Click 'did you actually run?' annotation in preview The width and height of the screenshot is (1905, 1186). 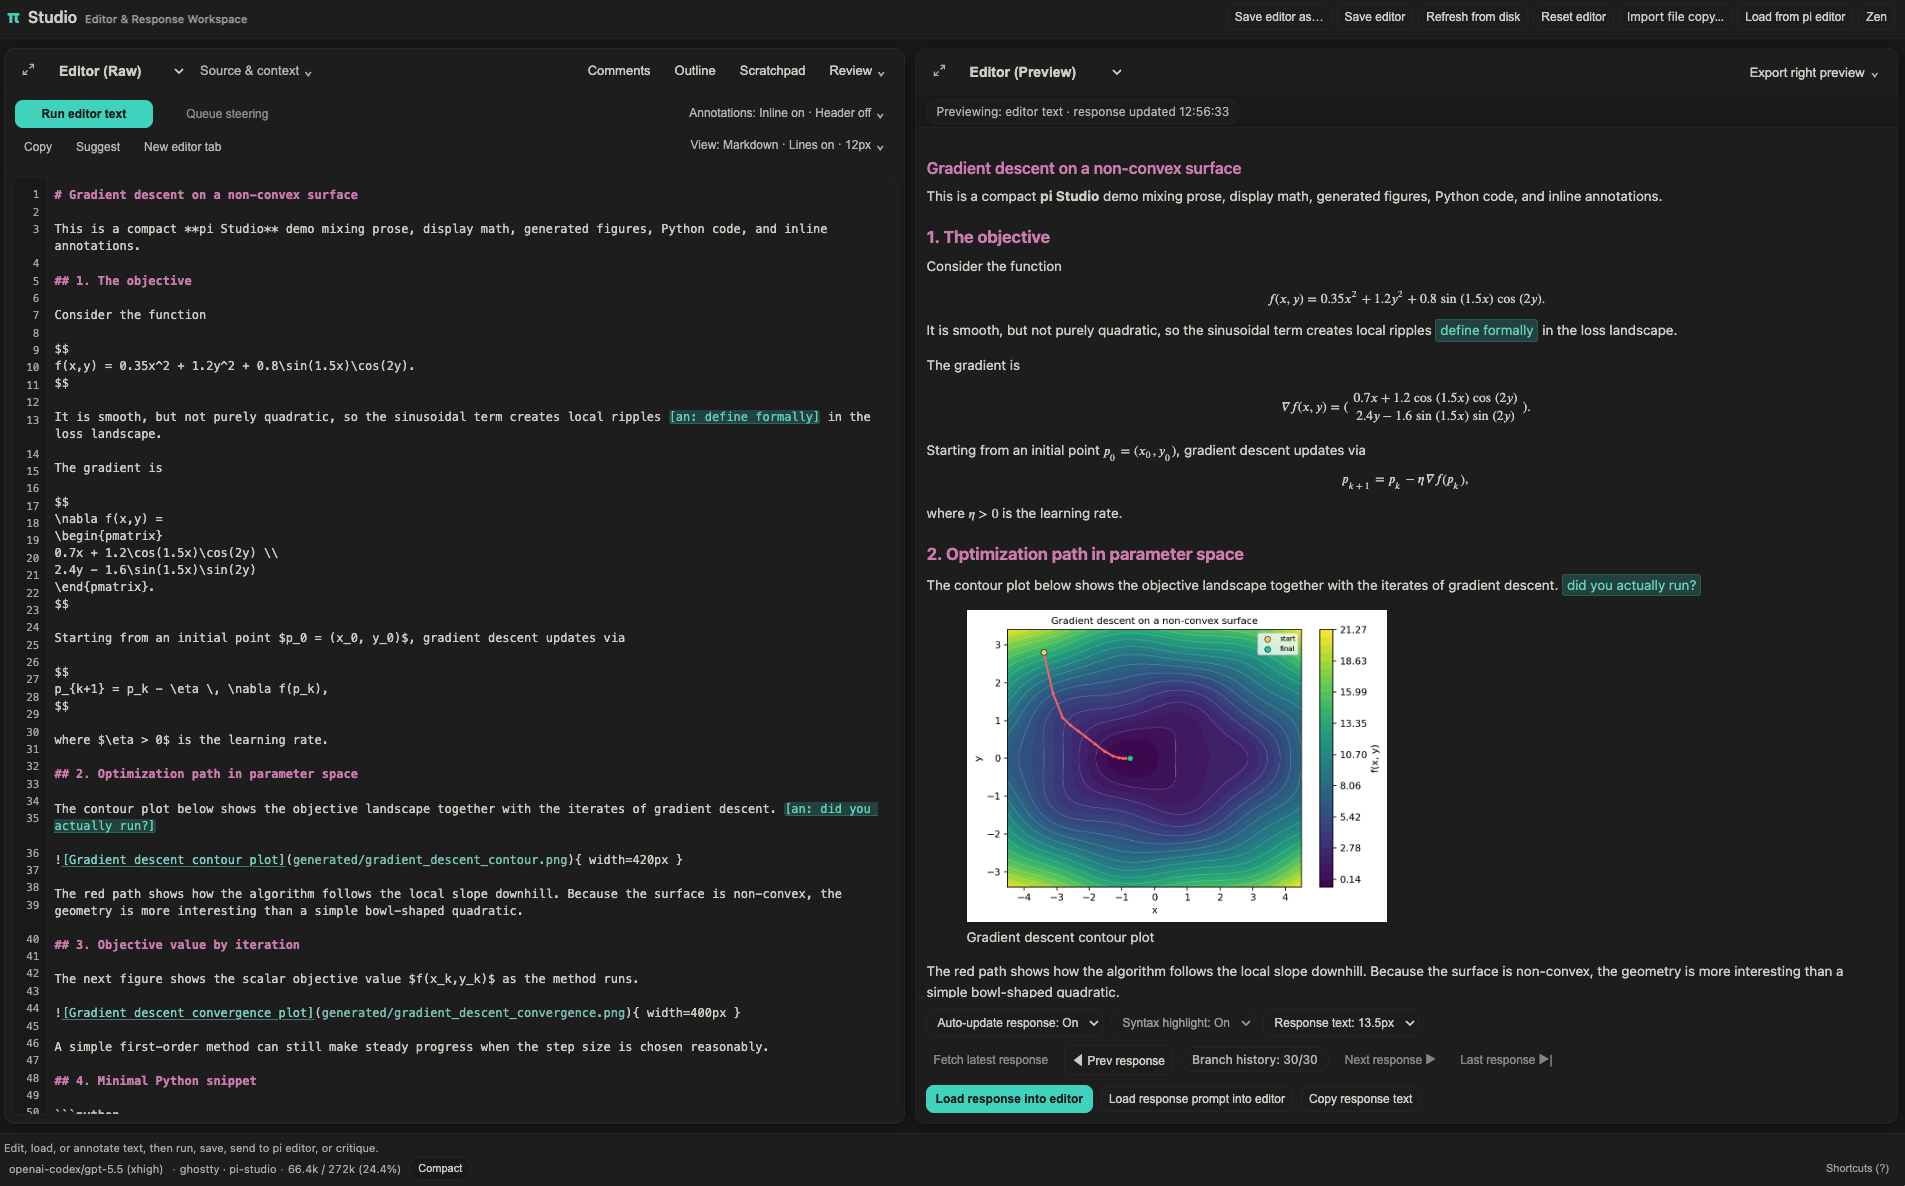(1631, 586)
